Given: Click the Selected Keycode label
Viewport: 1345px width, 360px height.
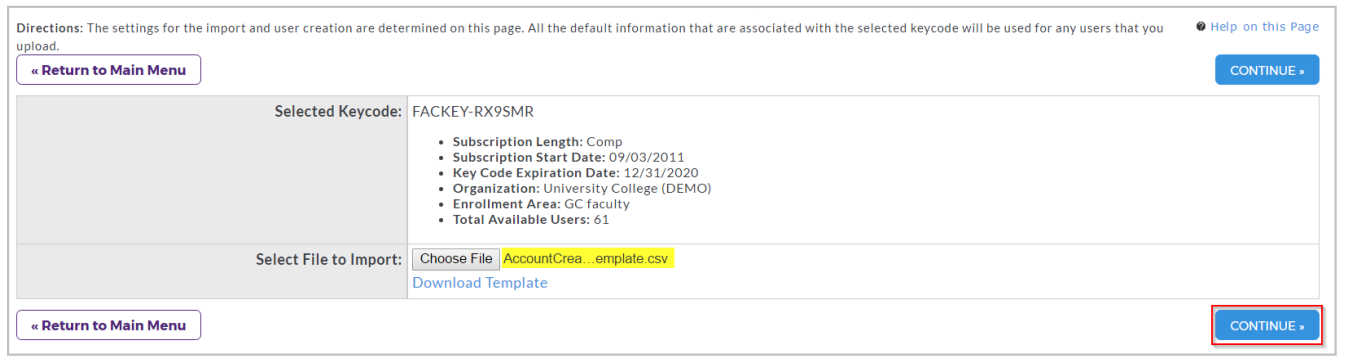Looking at the screenshot, I should tap(338, 111).
